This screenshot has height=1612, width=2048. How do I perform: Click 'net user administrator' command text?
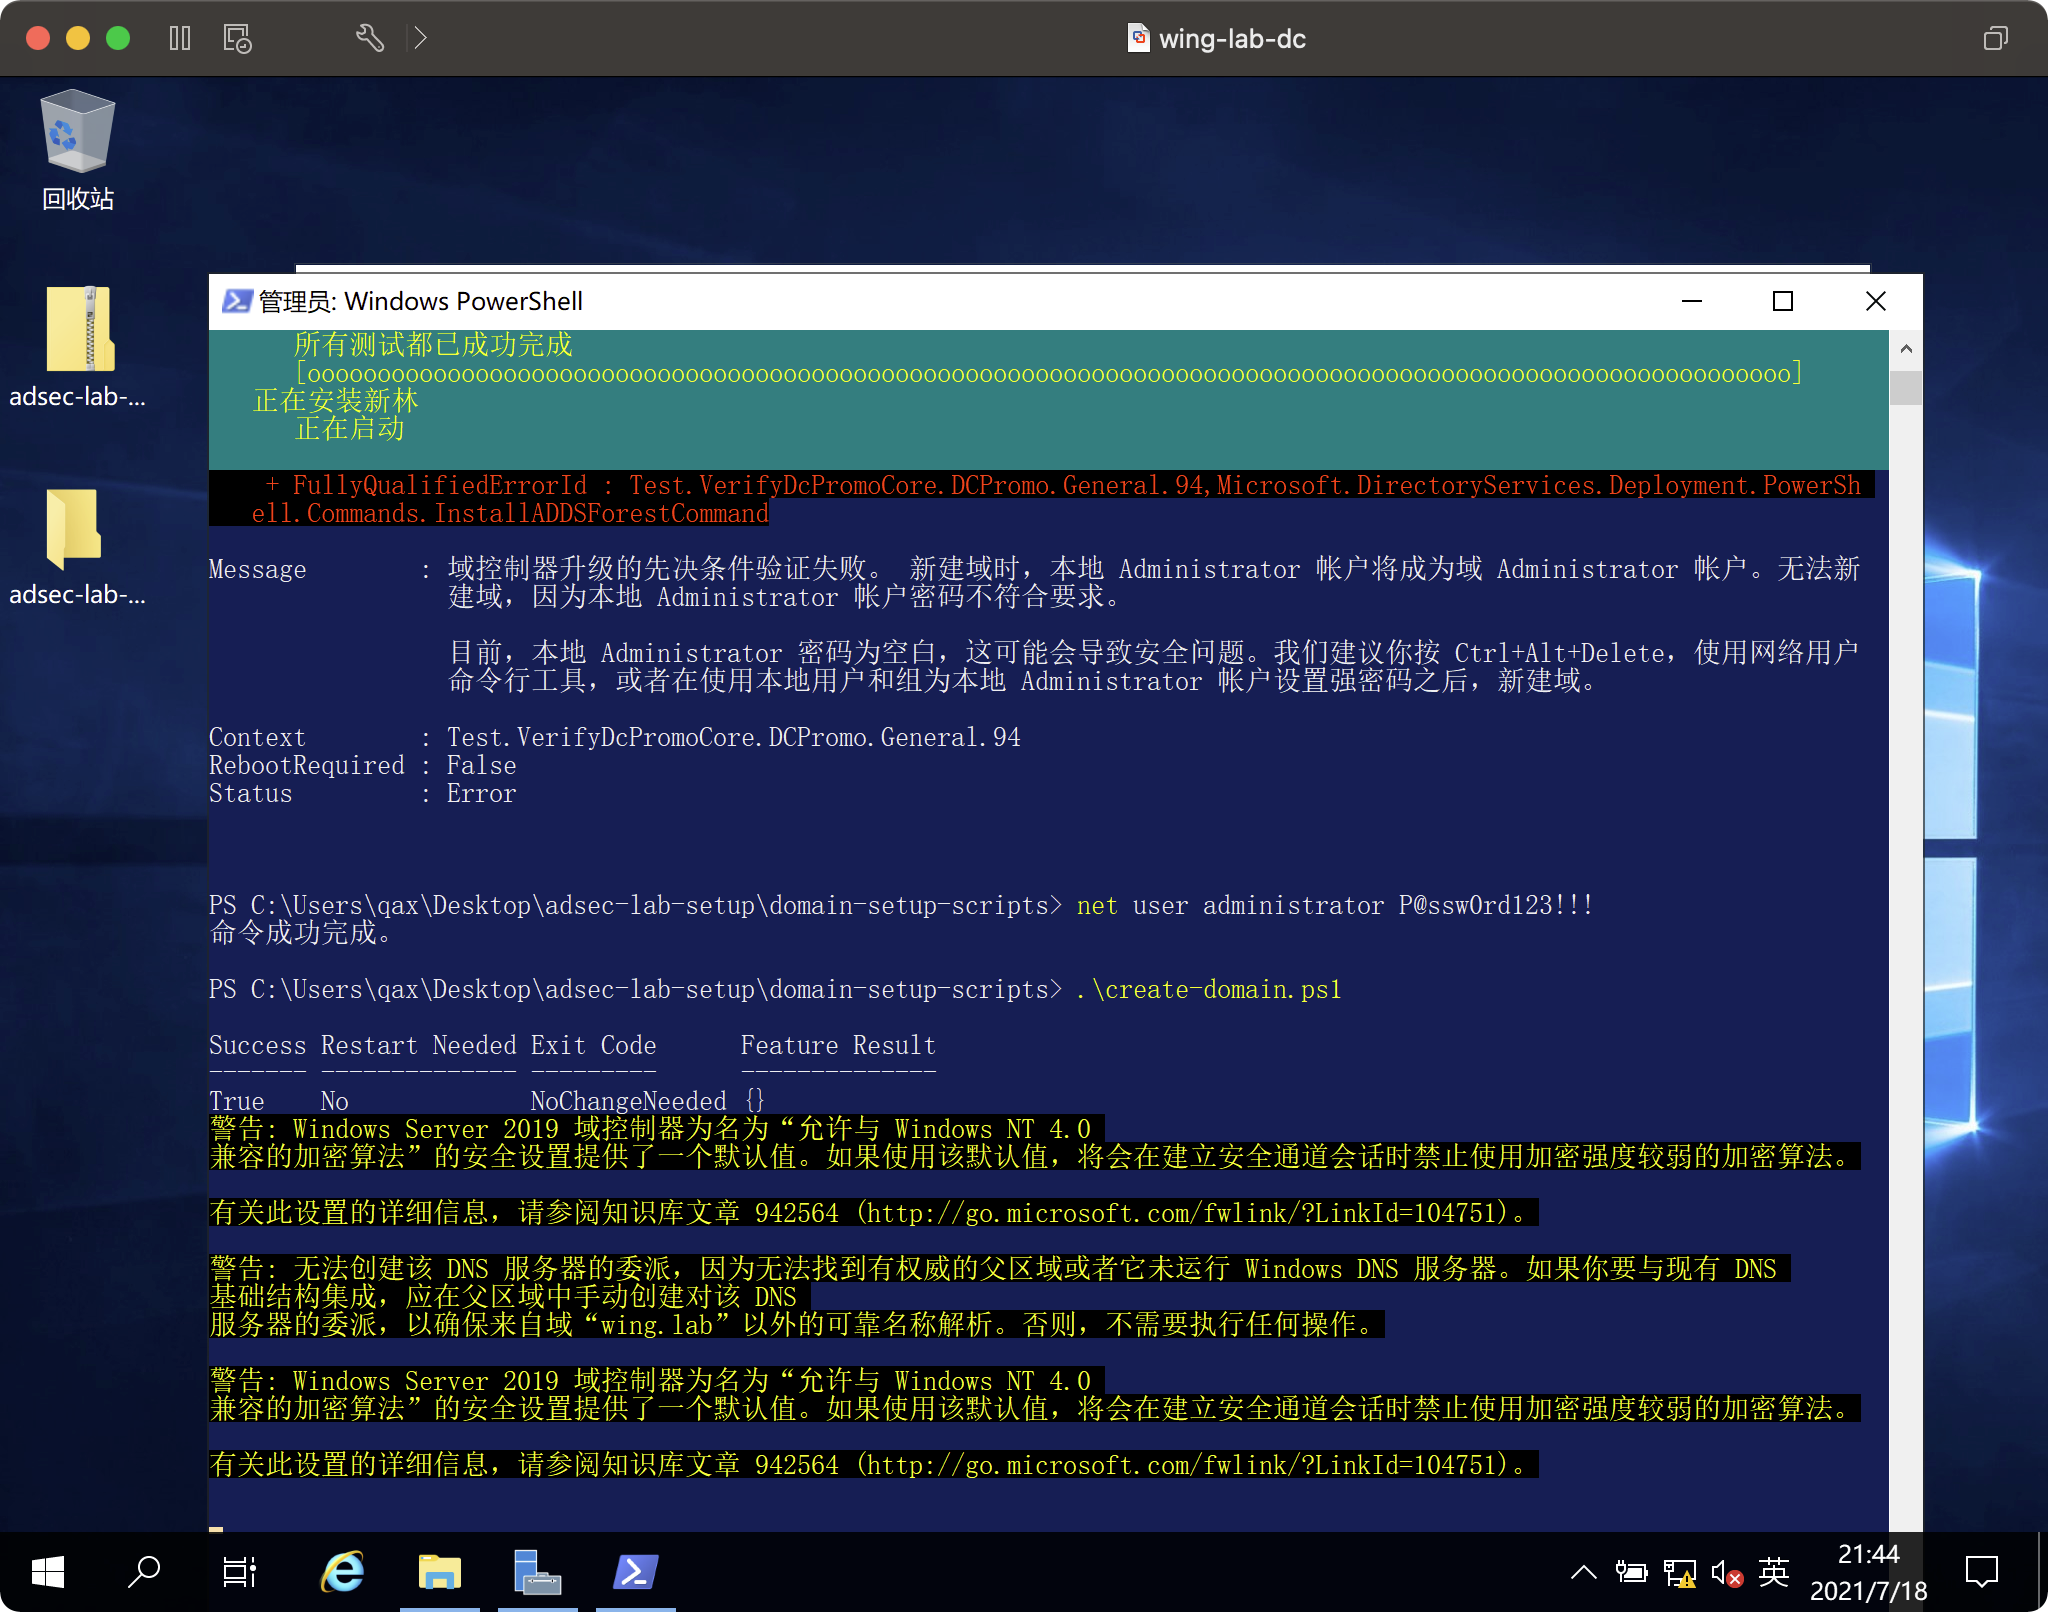(1230, 905)
